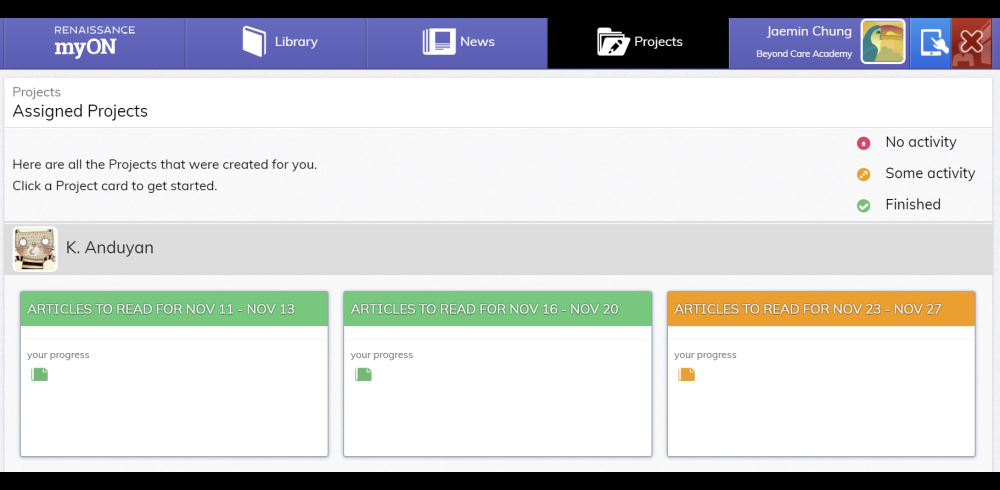Click the Renaissance myON logo
Image resolution: width=1000 pixels, height=490 pixels.
(94, 42)
